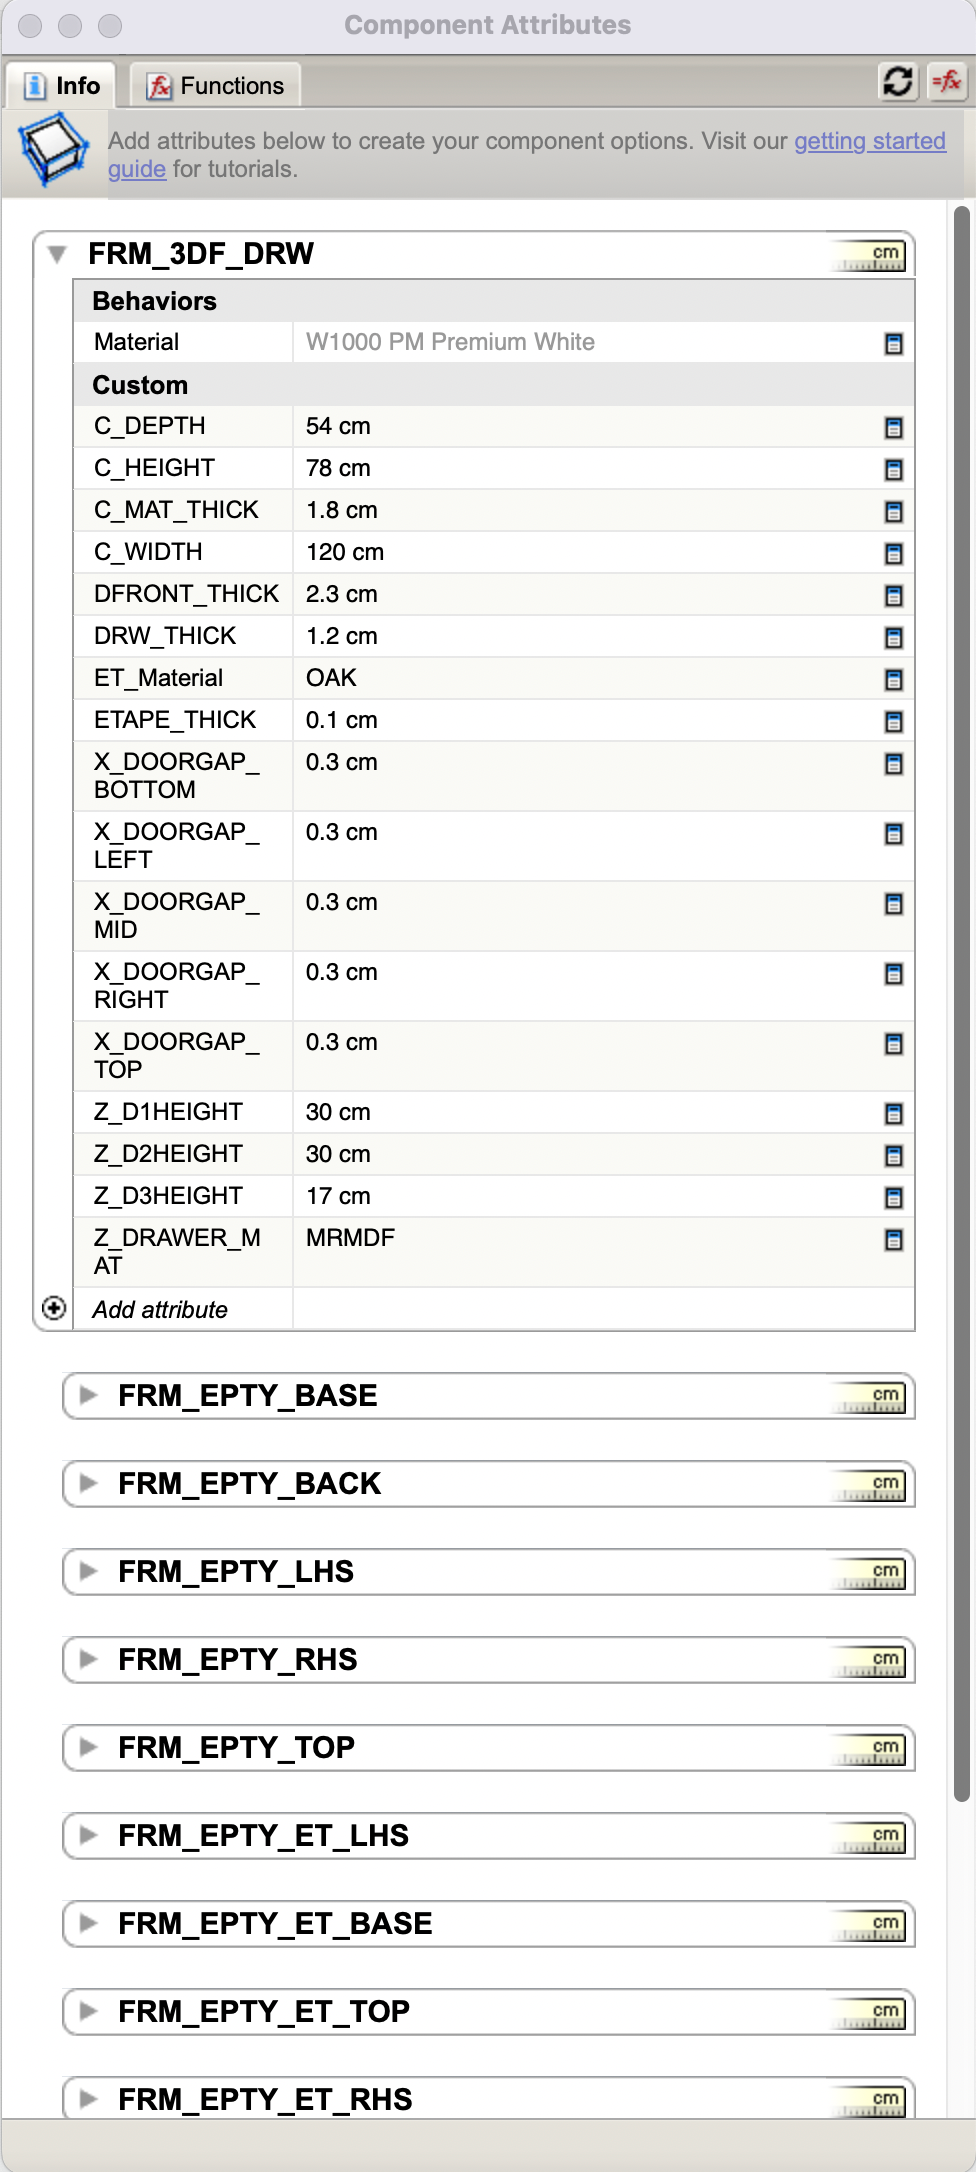The width and height of the screenshot is (976, 2172).
Task: Switch to the Functions tab
Action: coord(216,86)
